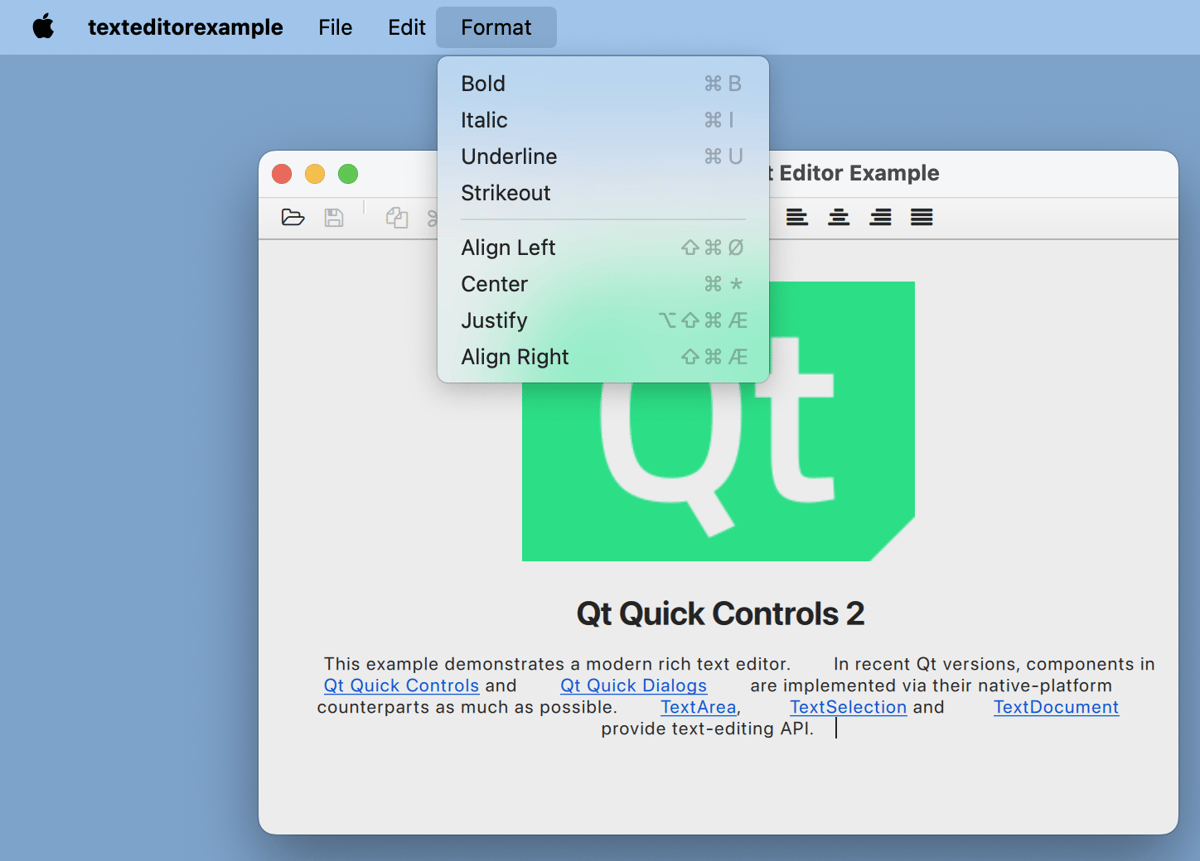Click the Open file folder icon
The width and height of the screenshot is (1200, 861).
(x=292, y=217)
